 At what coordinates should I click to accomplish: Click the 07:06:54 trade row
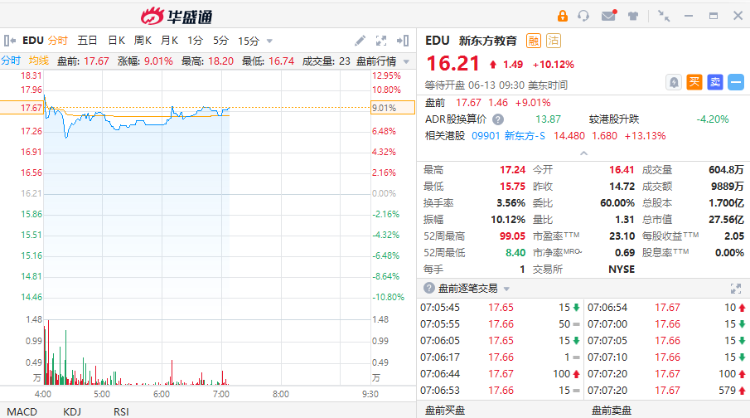tap(666, 308)
